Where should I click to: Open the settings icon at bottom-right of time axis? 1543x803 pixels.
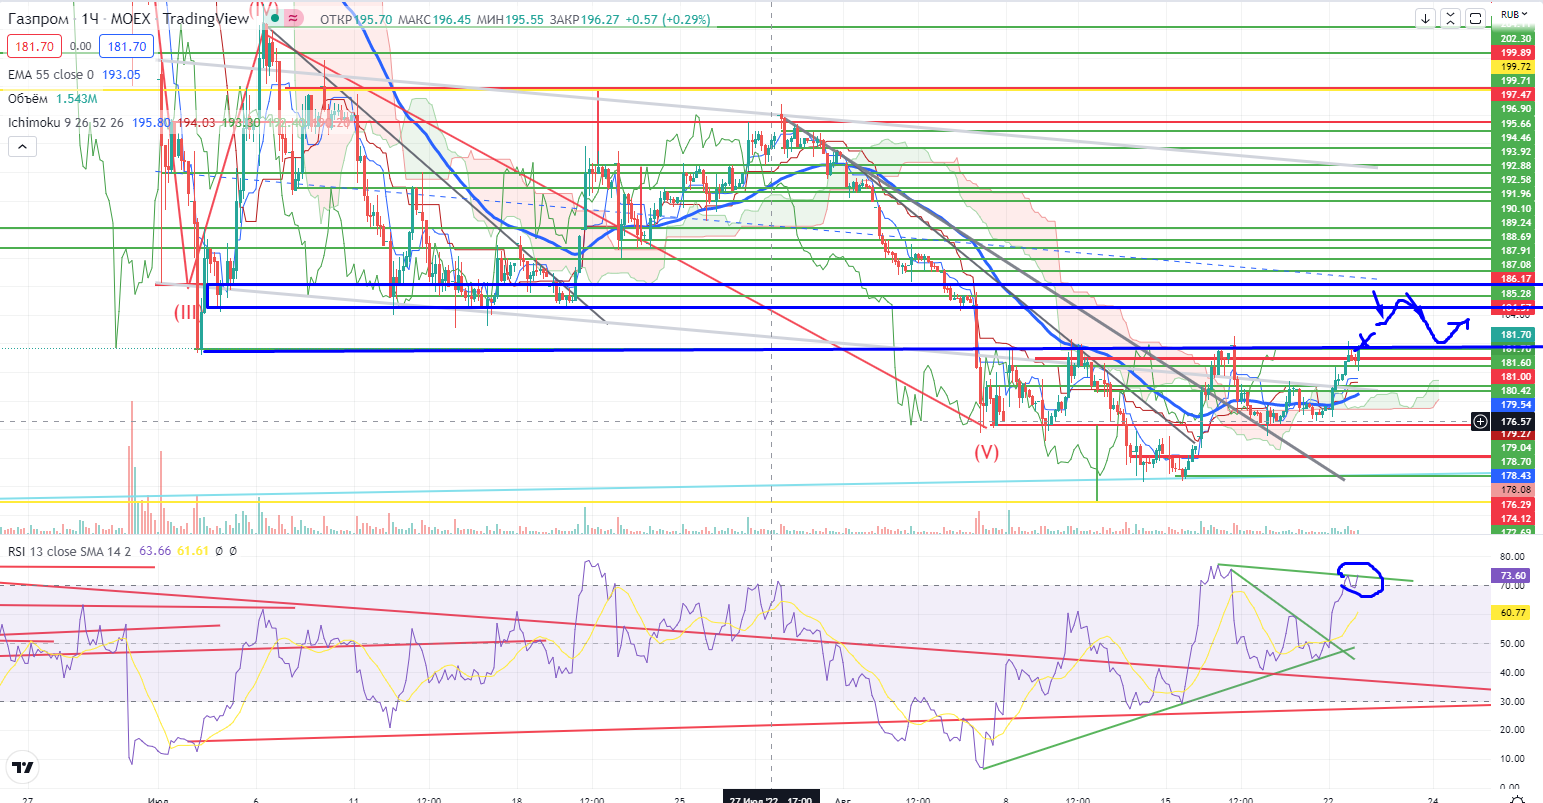[1516, 797]
